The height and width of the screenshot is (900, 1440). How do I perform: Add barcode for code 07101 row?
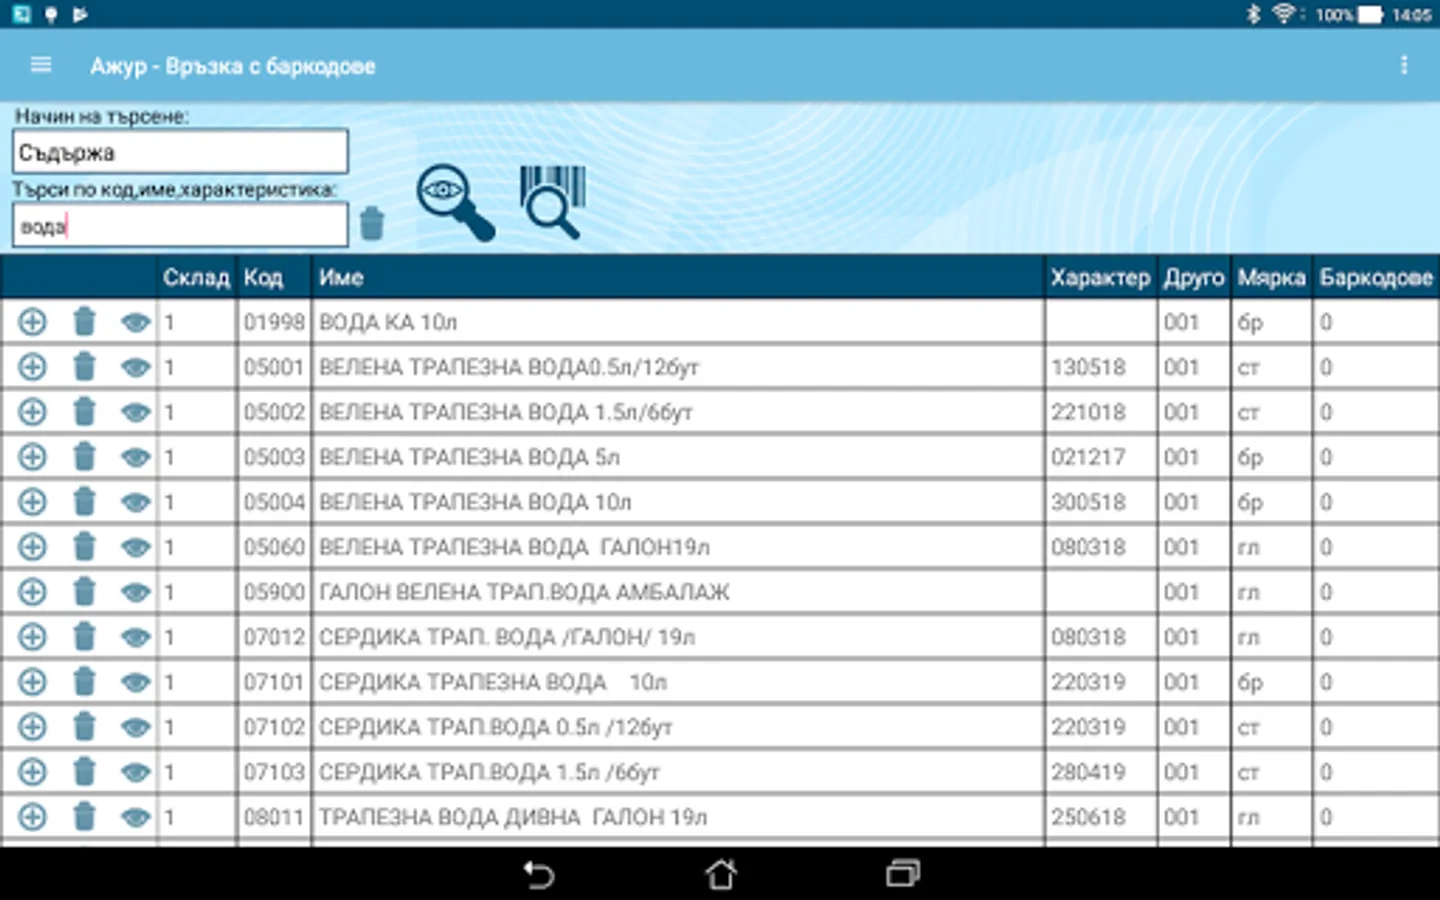32,682
